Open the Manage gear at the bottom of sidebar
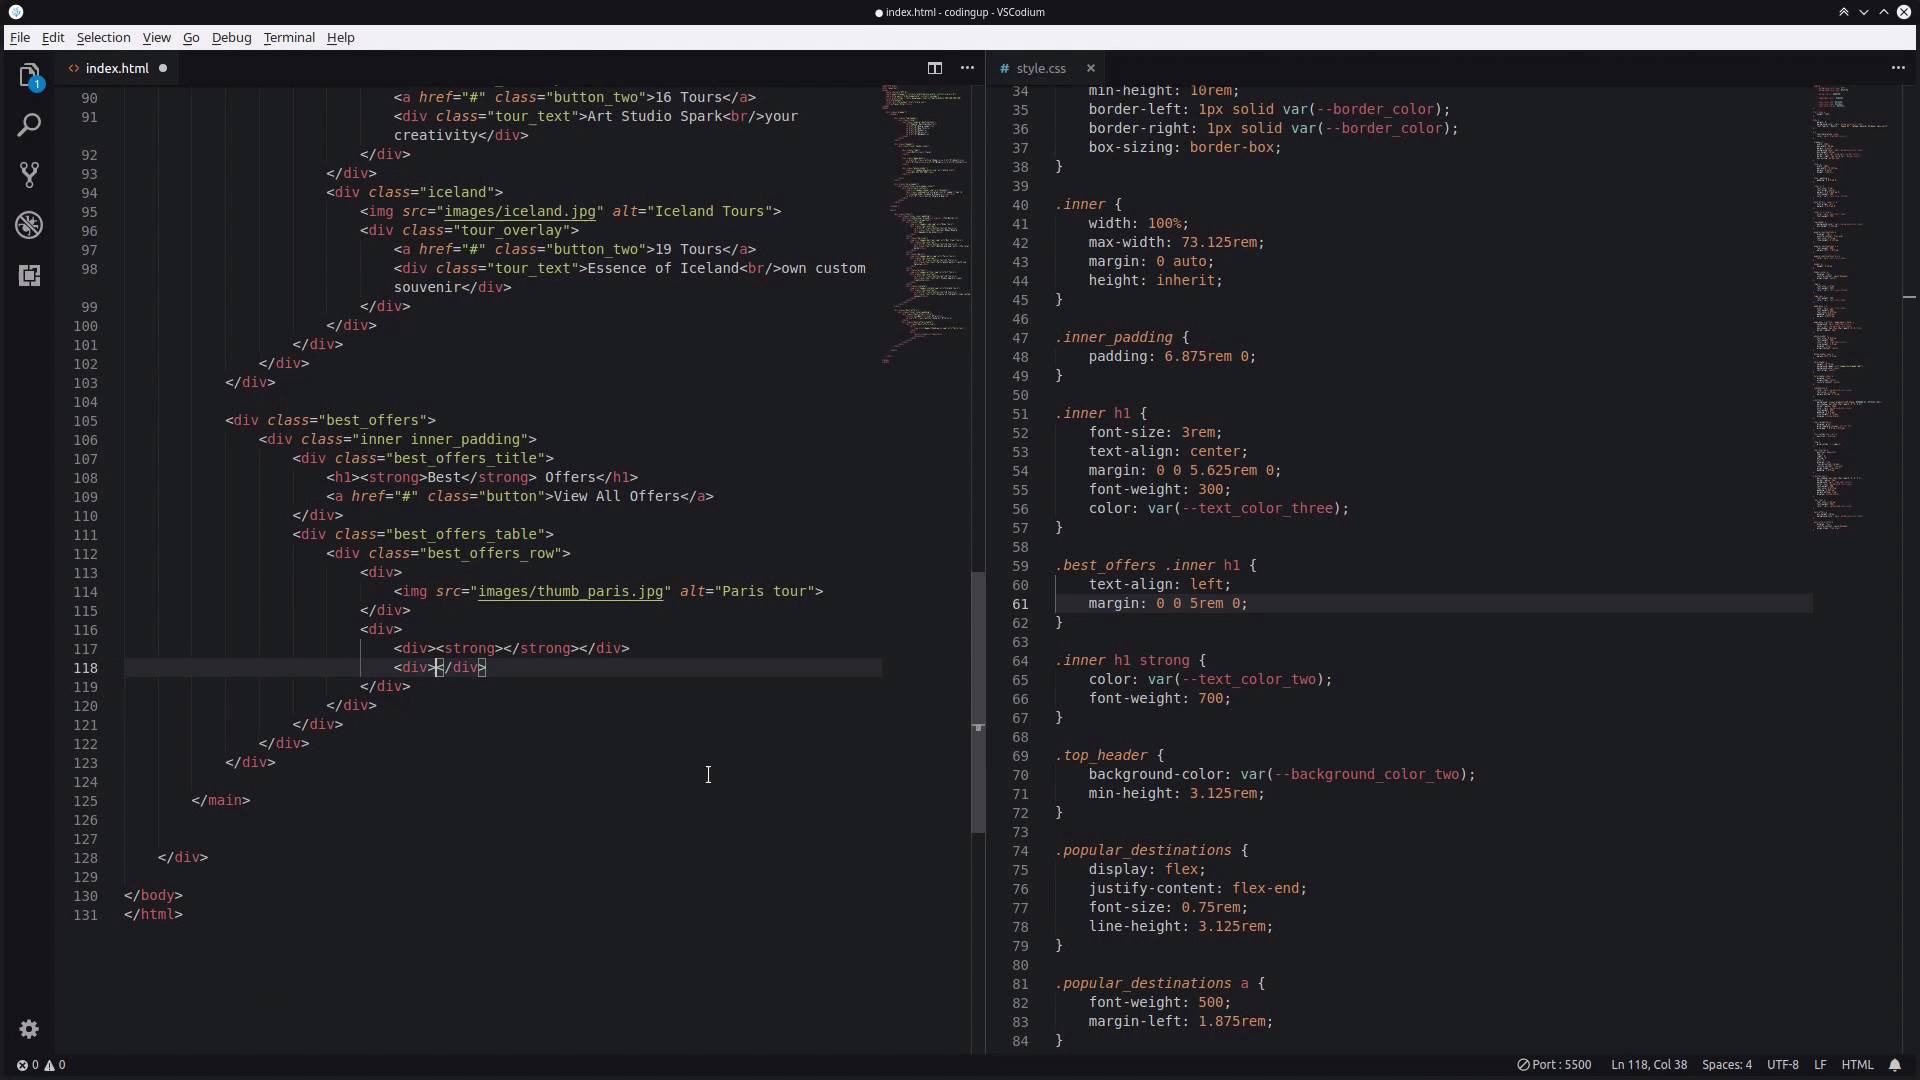 [x=29, y=1028]
